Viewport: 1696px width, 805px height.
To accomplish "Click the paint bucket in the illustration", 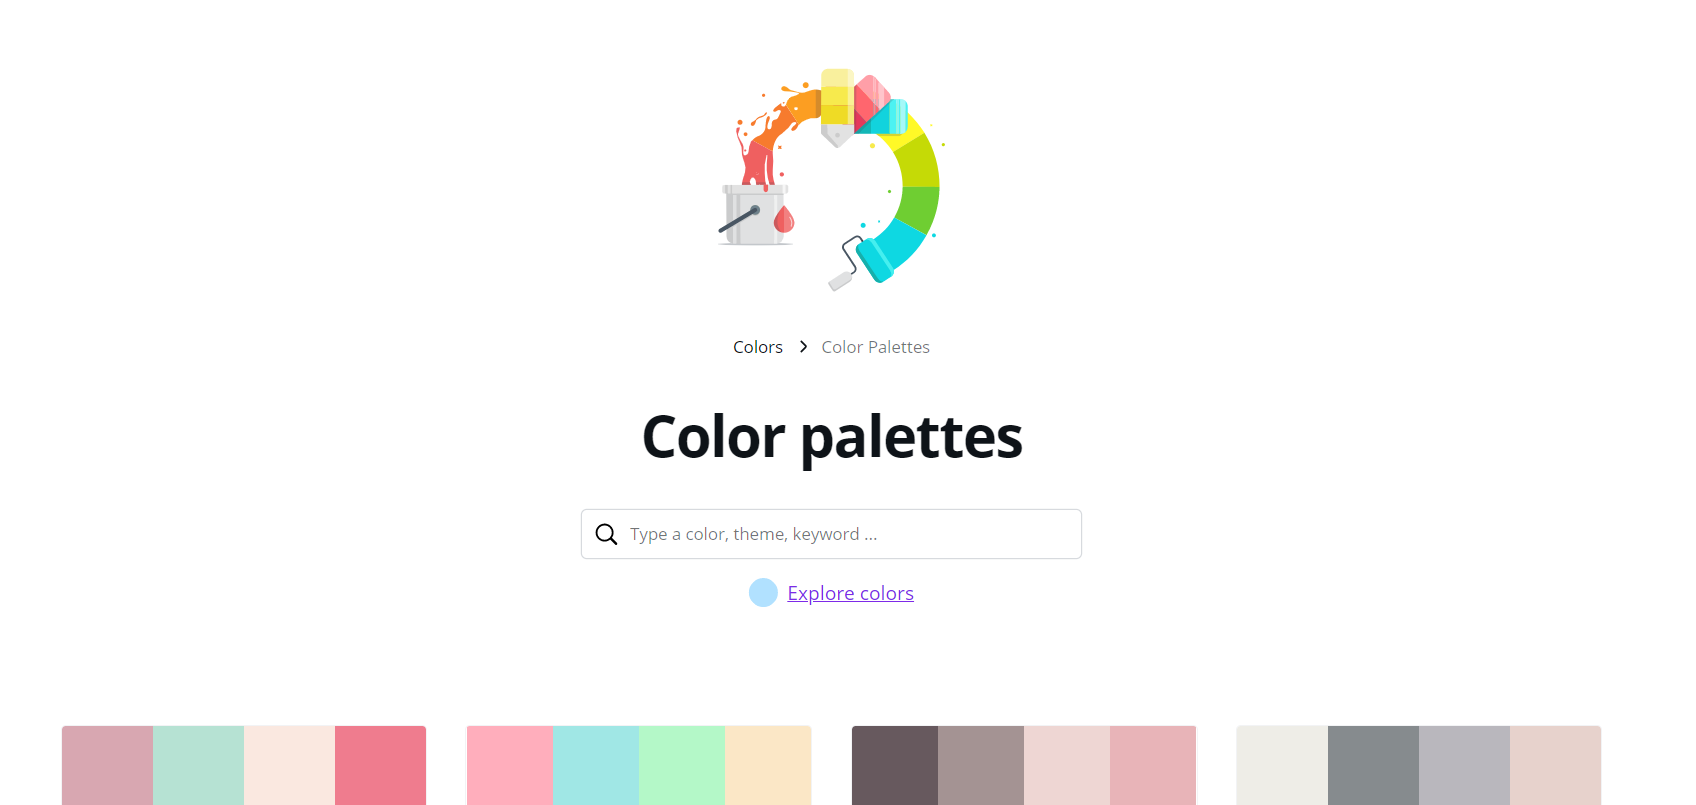I will click(756, 214).
